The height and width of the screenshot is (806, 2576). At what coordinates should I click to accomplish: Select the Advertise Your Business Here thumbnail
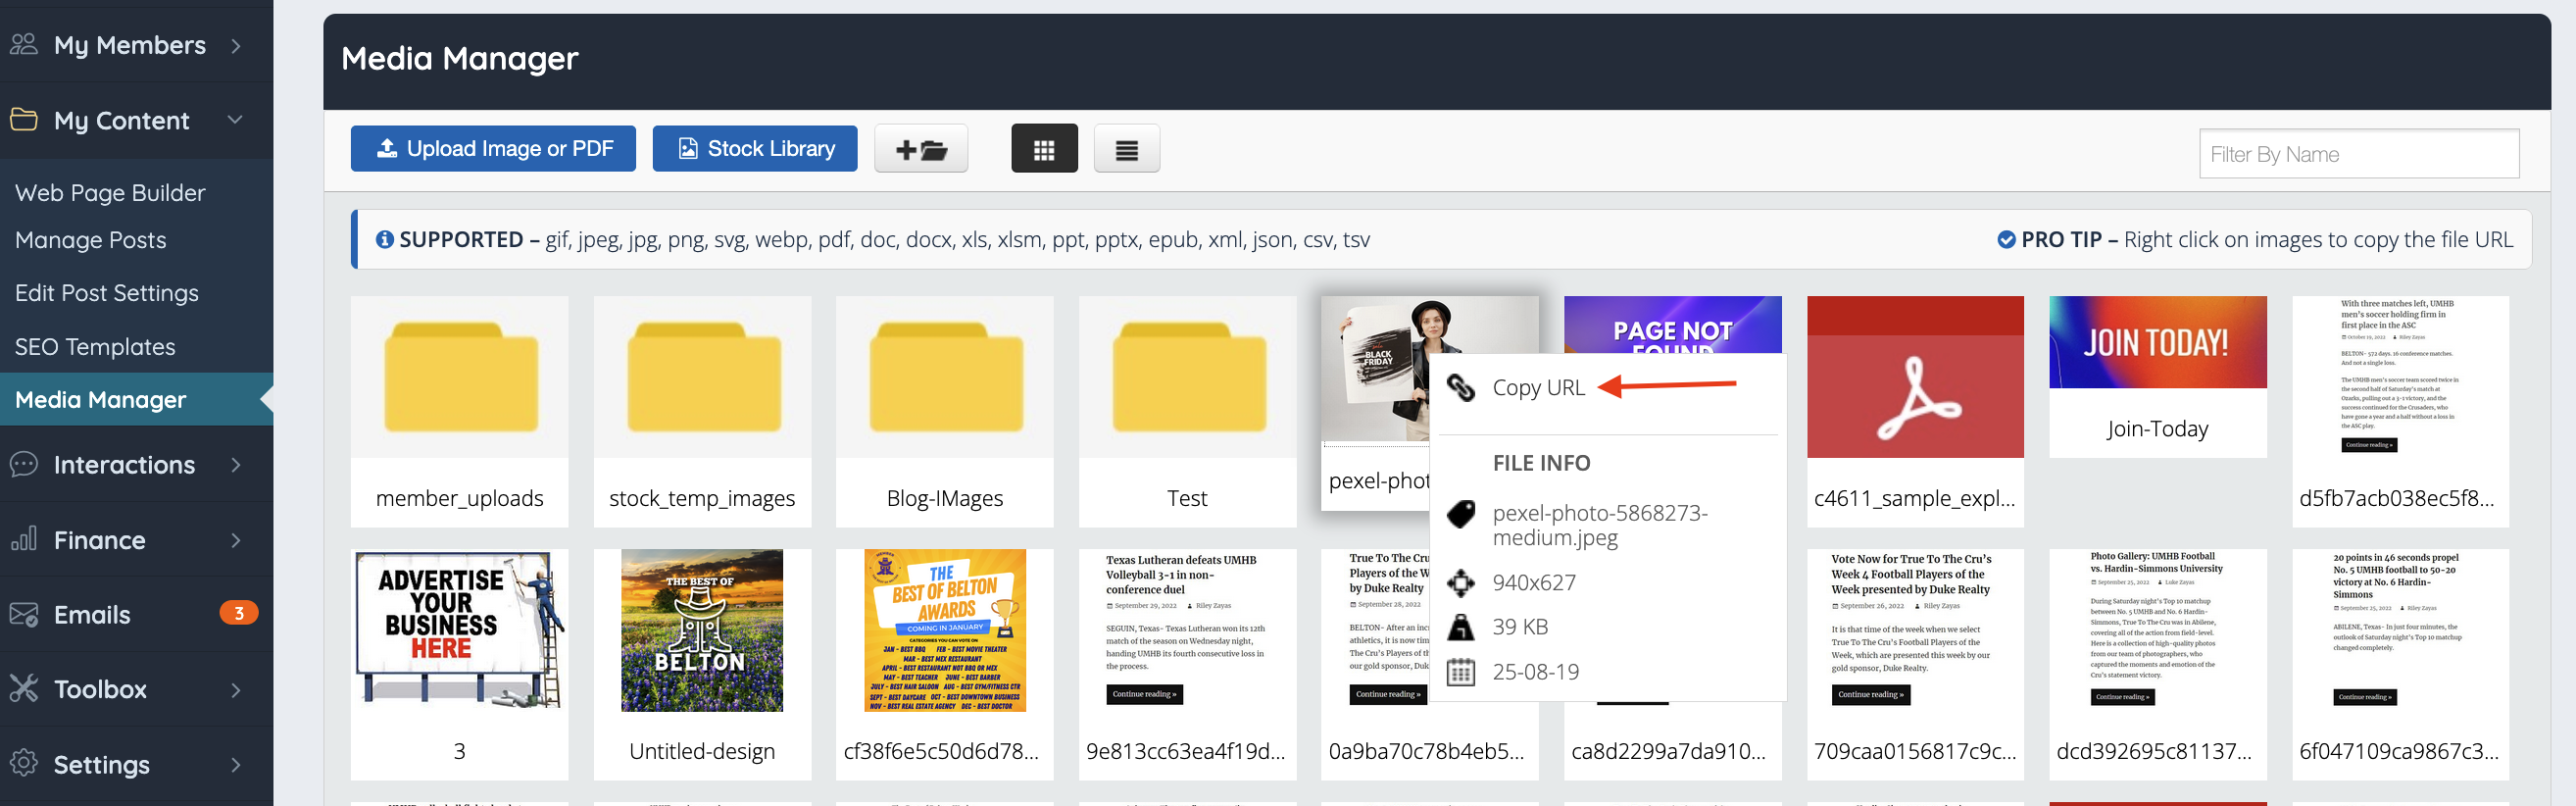[x=459, y=630]
